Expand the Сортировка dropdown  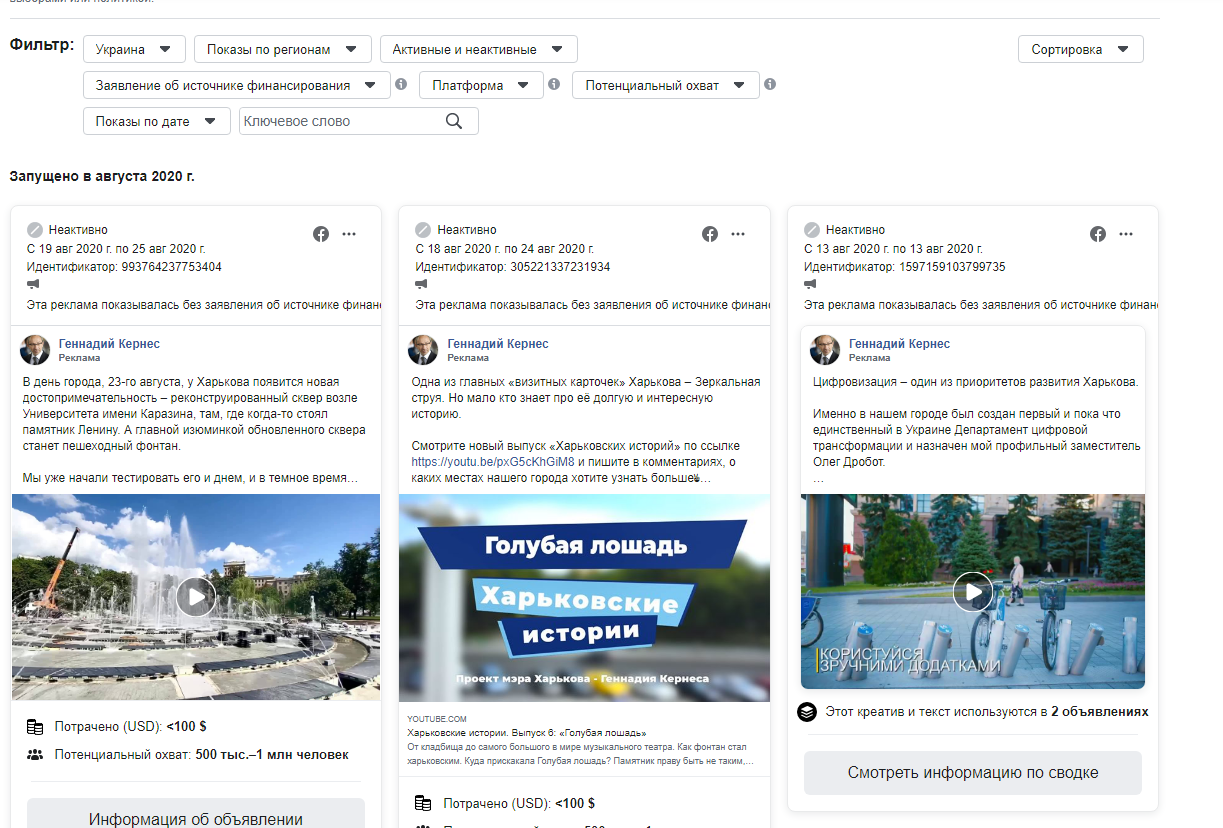click(1080, 49)
